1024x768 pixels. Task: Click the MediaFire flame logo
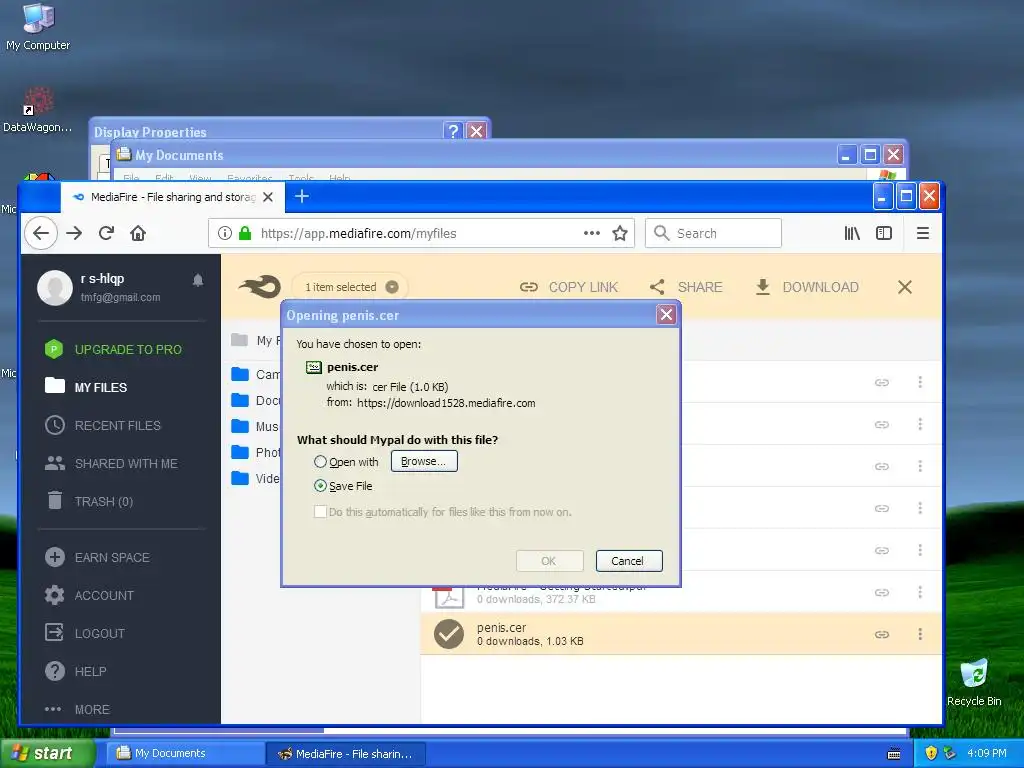(x=260, y=287)
